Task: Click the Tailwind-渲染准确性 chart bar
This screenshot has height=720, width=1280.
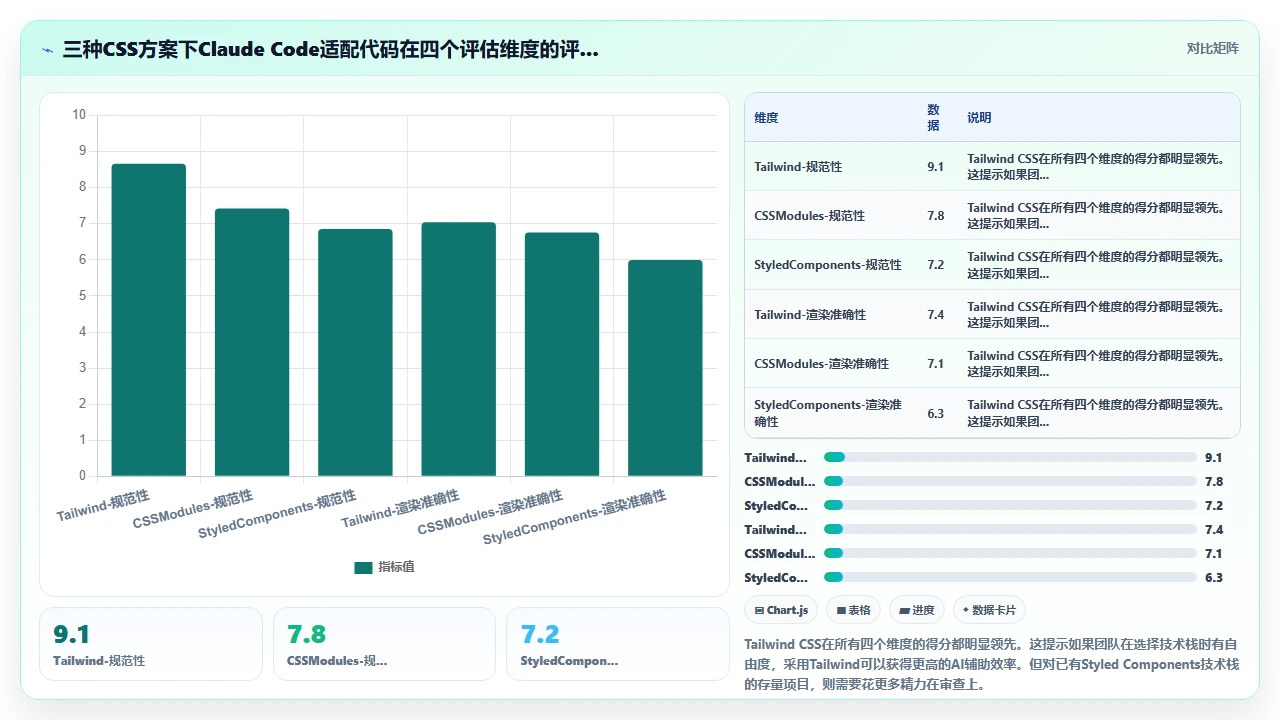Action: 458,349
